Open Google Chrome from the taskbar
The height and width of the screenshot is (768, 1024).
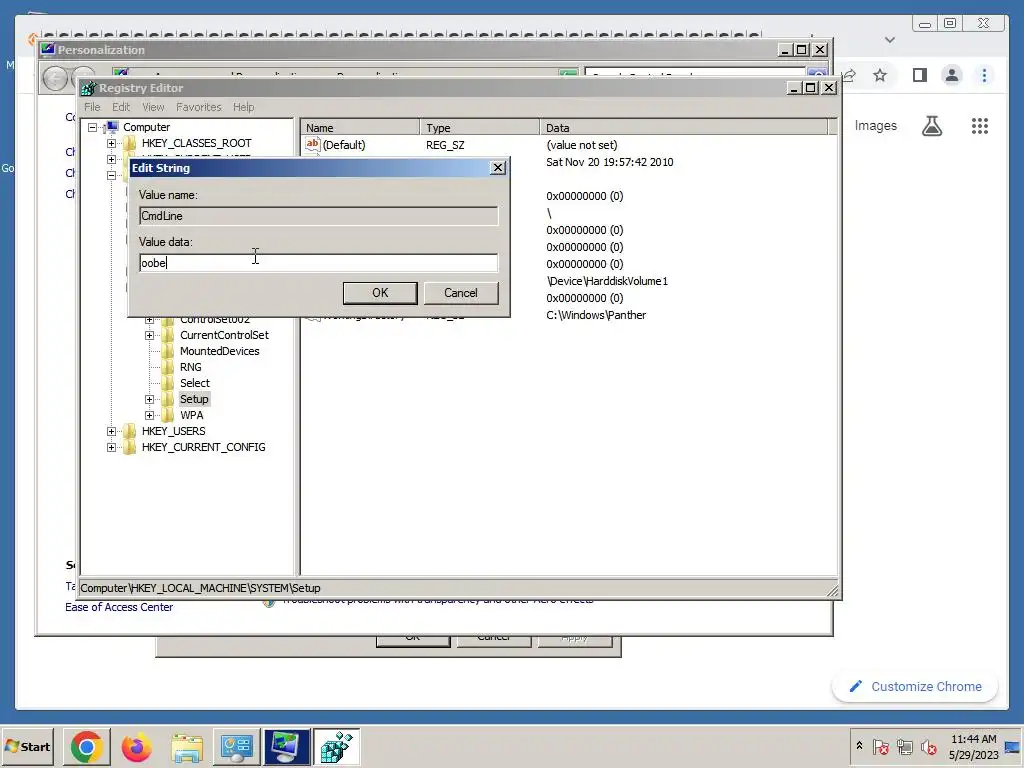tap(86, 746)
